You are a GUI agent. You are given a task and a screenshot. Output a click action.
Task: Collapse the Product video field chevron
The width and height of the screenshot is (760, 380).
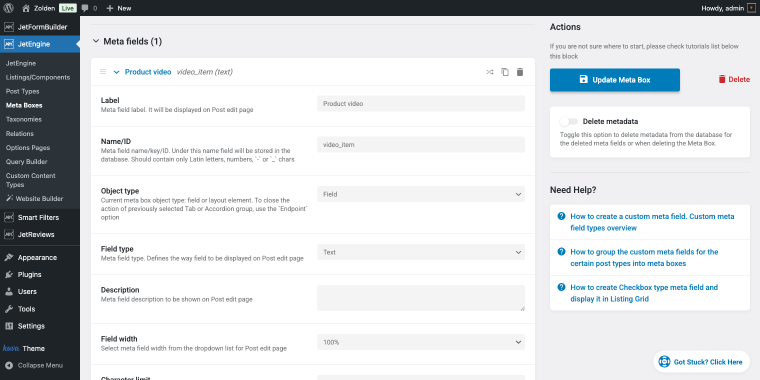(116, 72)
